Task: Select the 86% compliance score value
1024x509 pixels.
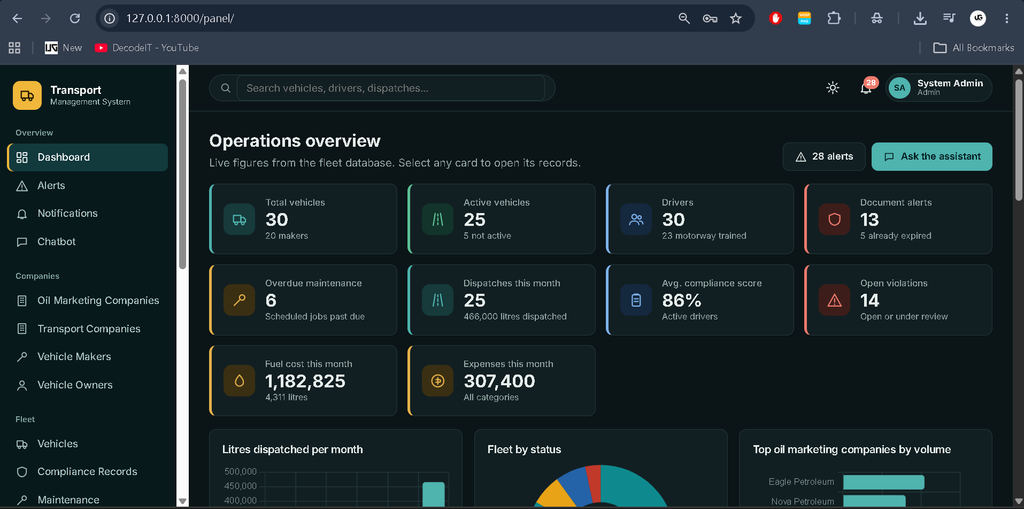Action: click(x=681, y=301)
